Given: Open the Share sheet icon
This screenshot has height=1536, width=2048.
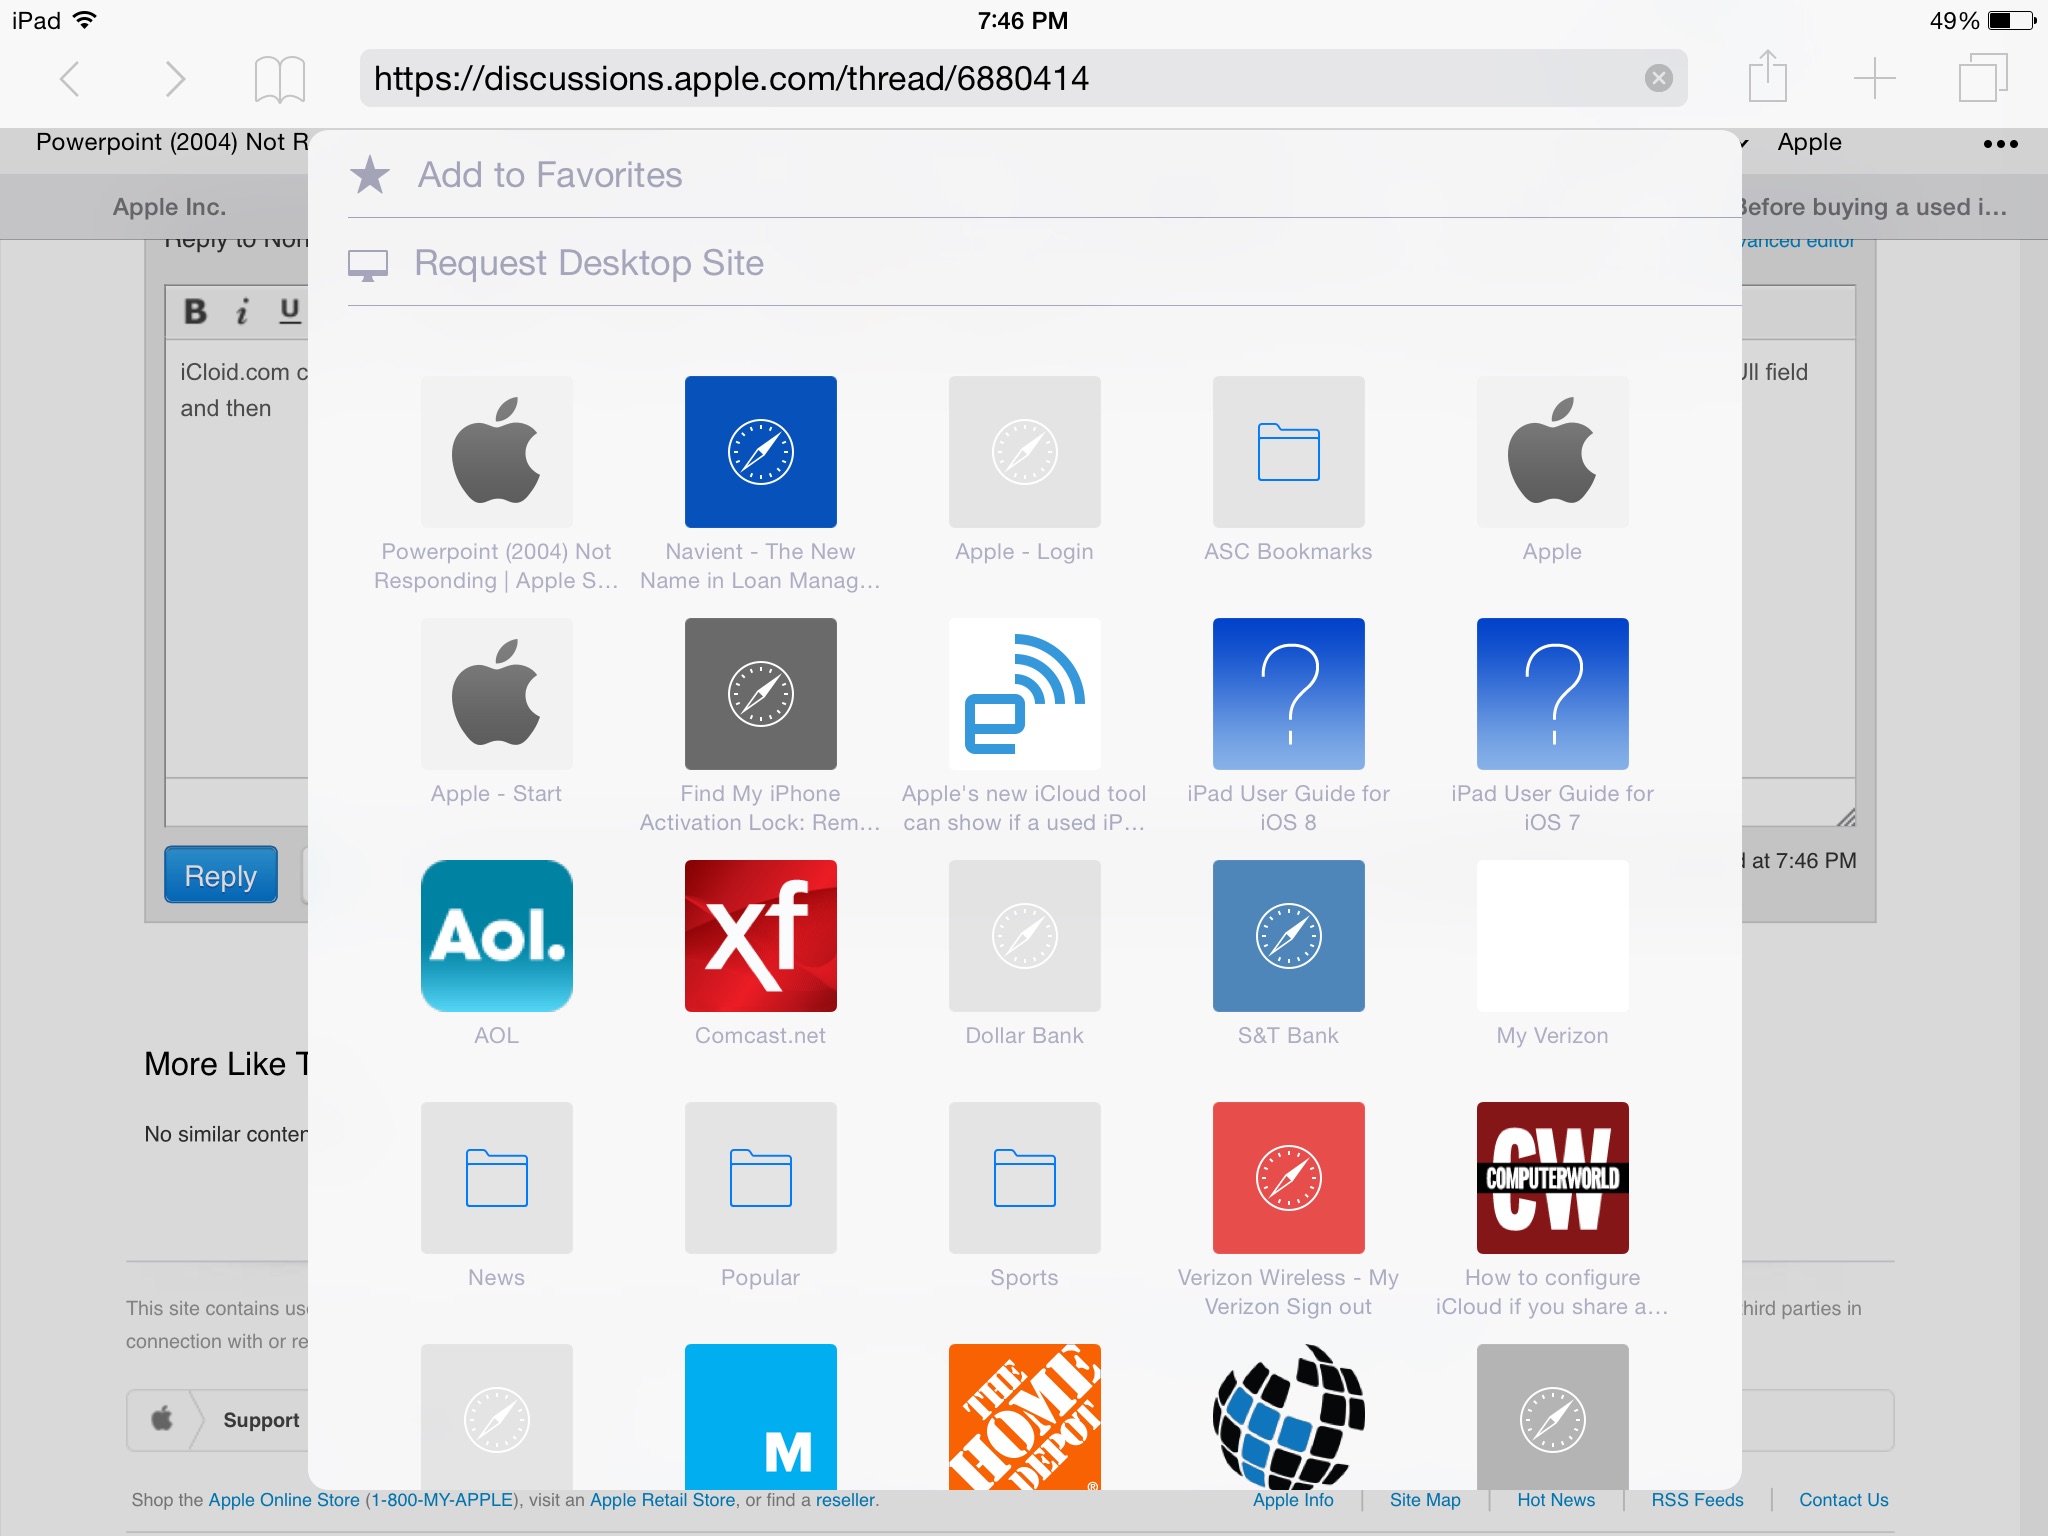Looking at the screenshot, I should pos(1767,77).
